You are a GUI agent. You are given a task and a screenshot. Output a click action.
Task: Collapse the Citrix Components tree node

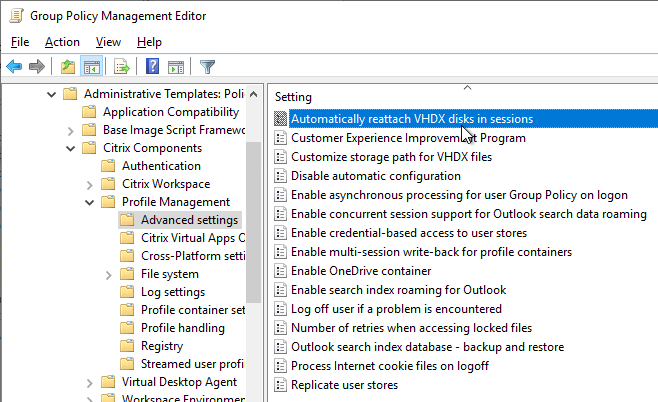click(x=70, y=149)
